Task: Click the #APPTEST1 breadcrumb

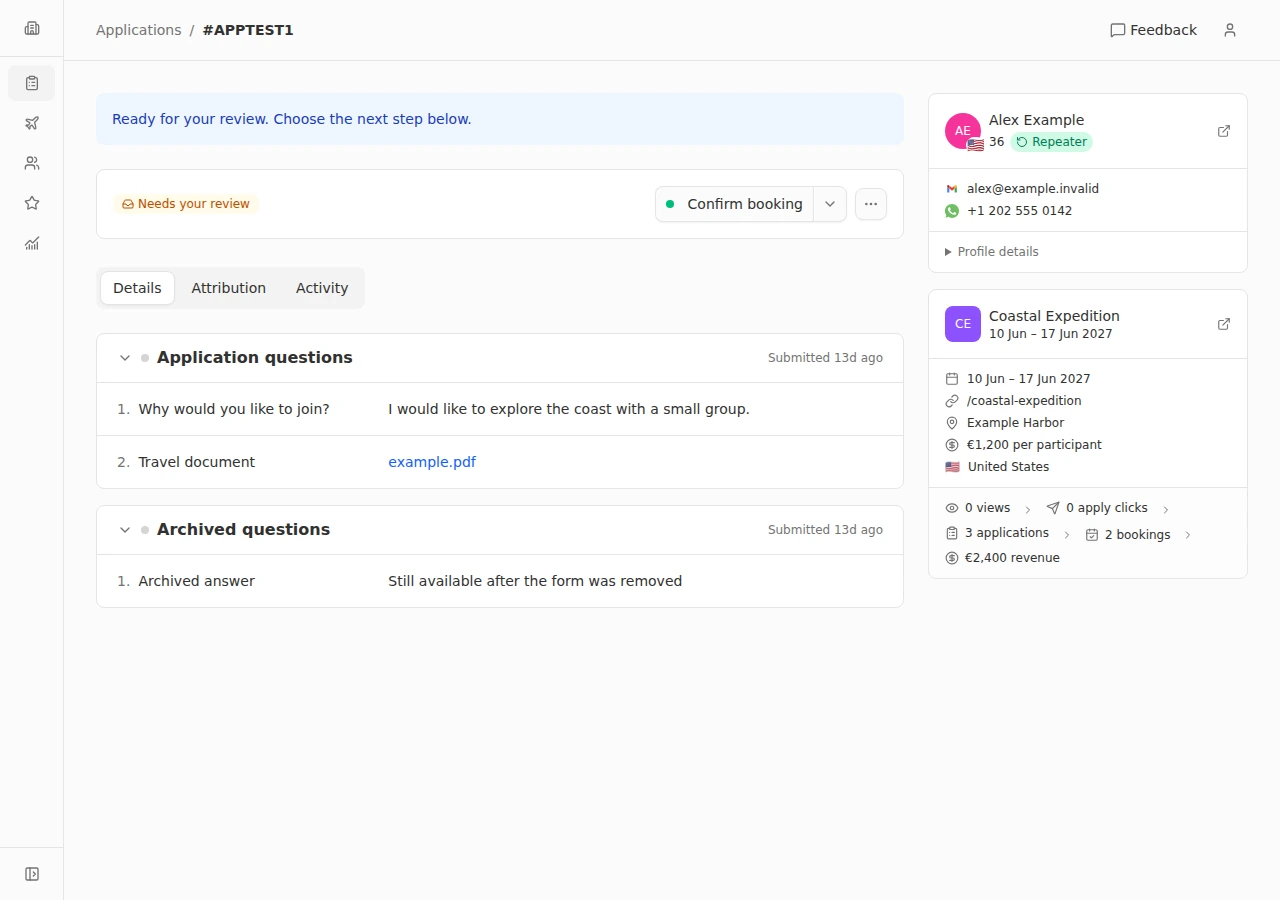Action: [248, 30]
